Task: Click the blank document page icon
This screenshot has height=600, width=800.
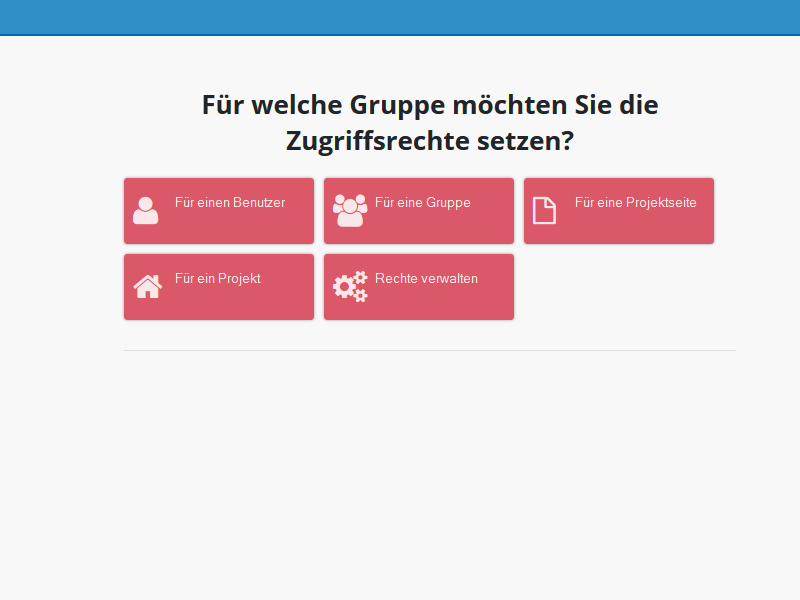Action: [x=544, y=211]
